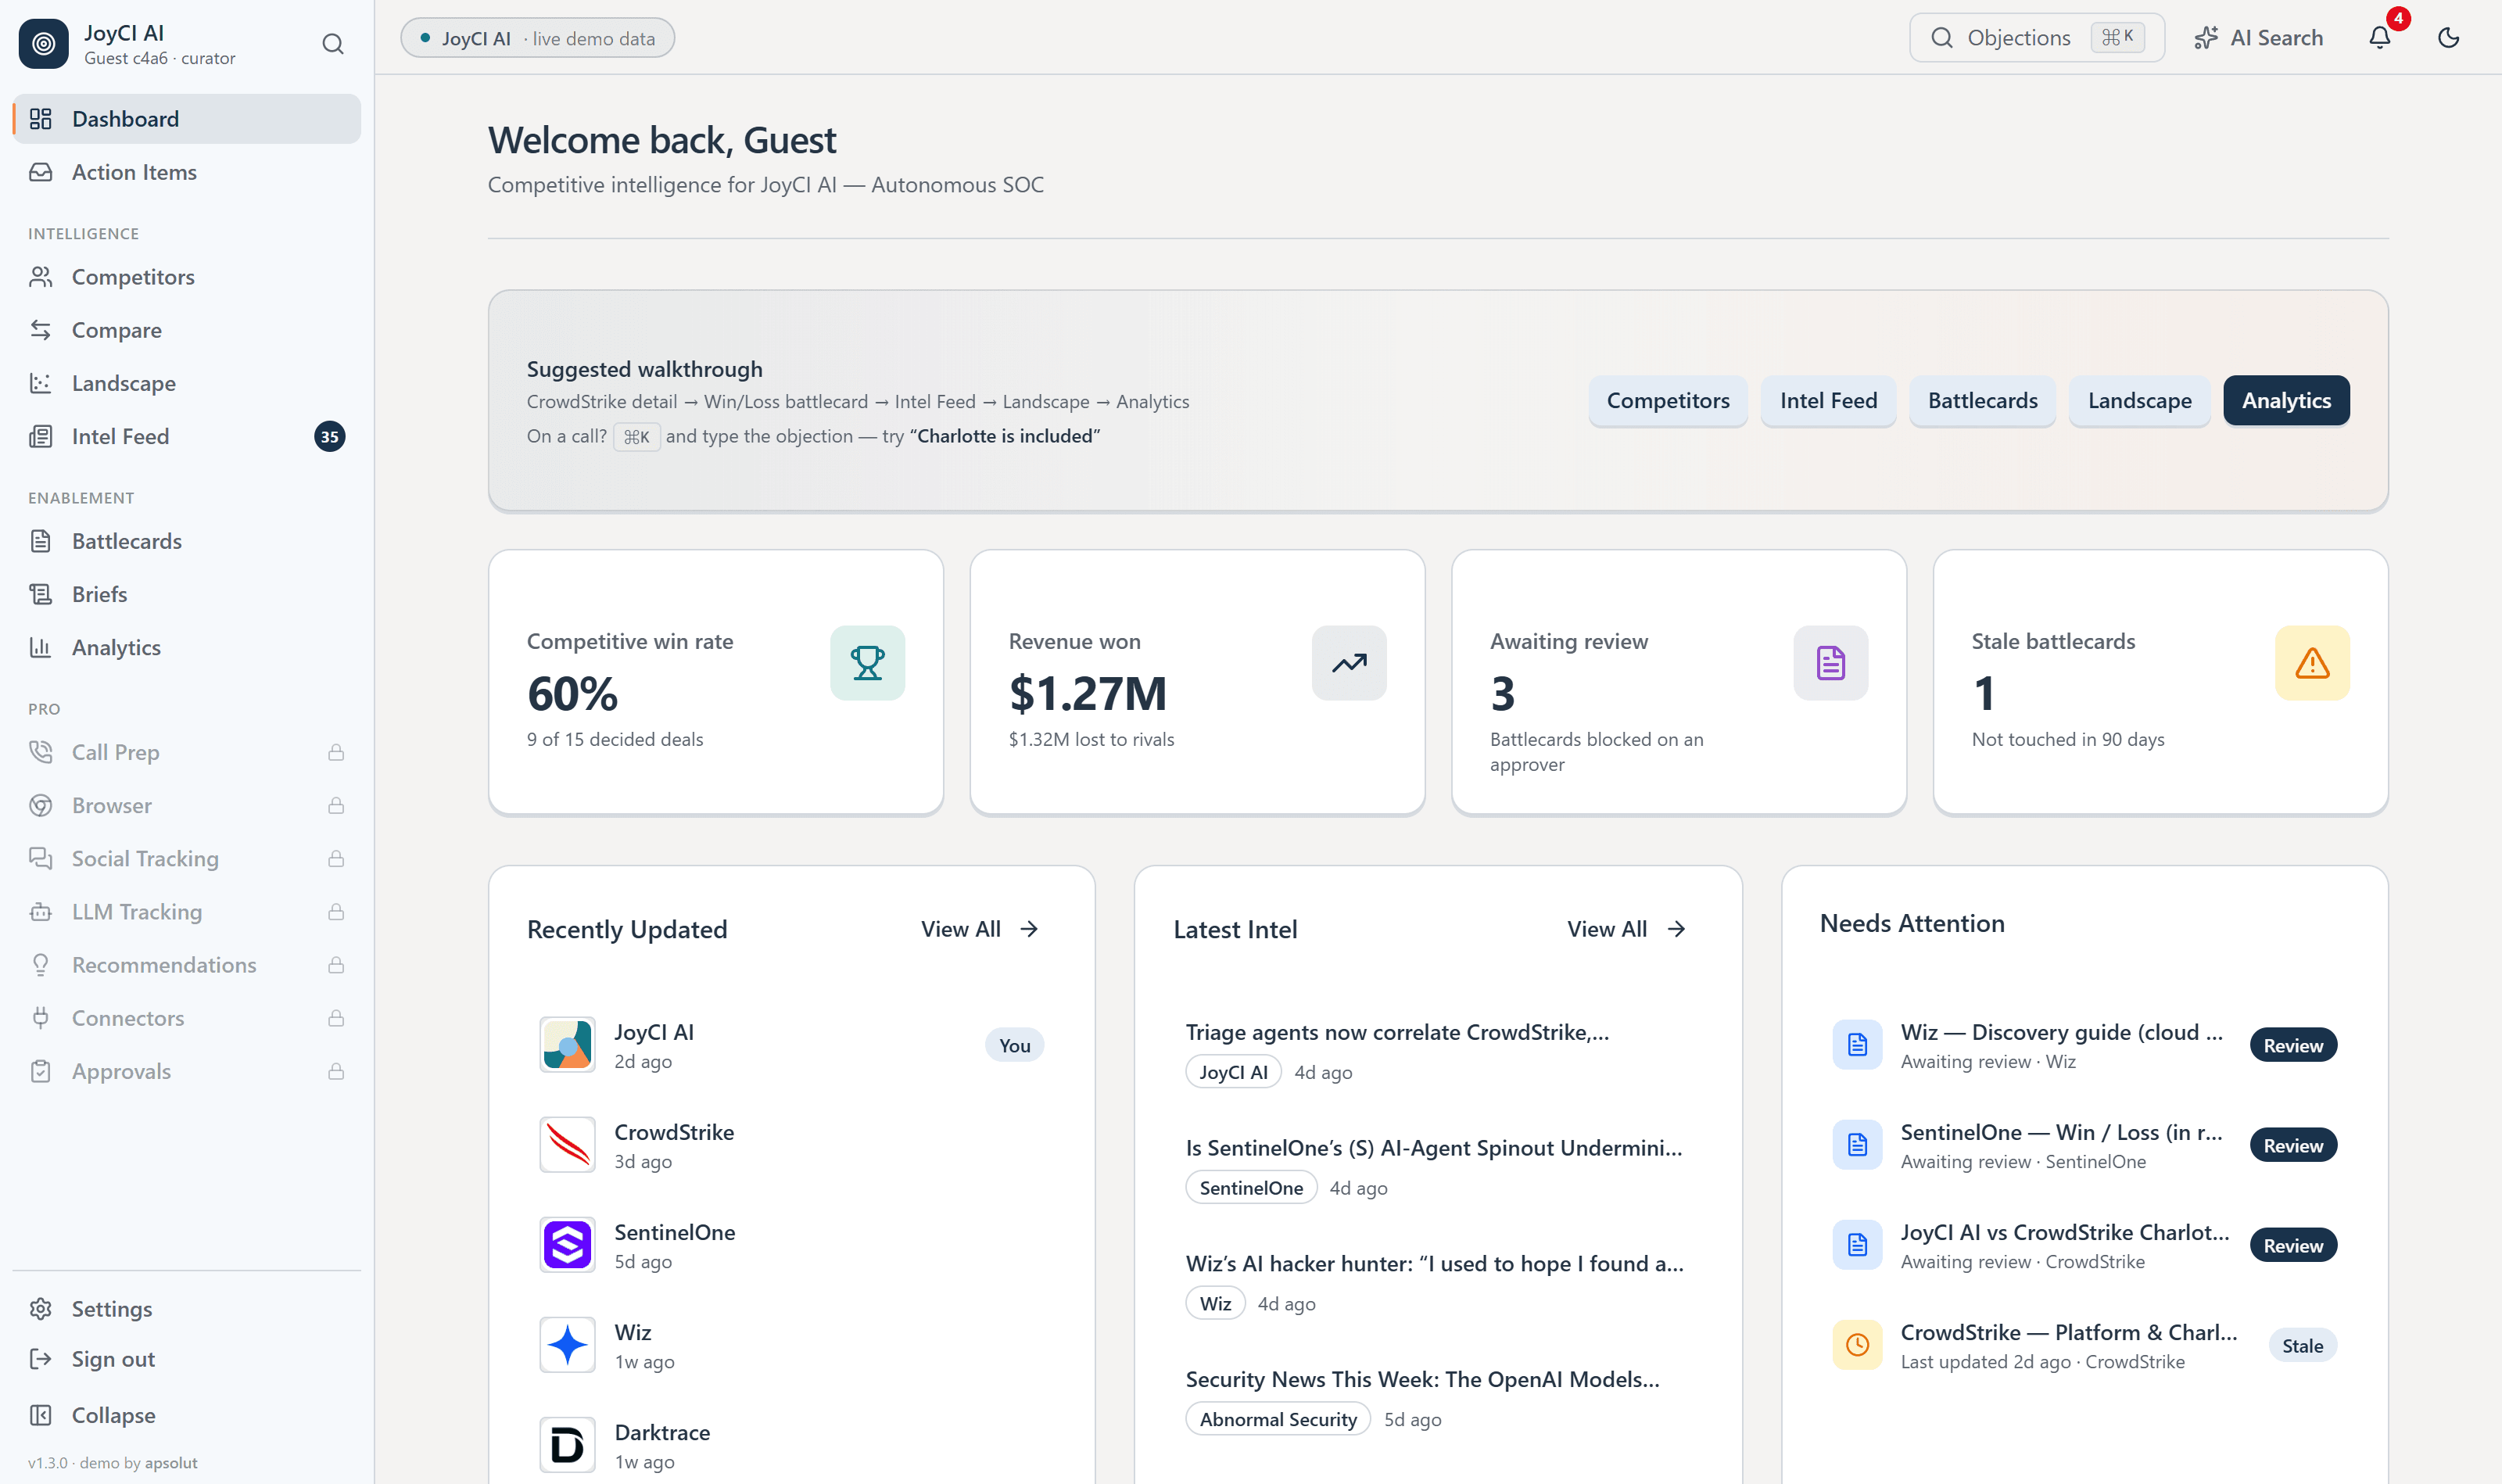Open the sidebar search magnifier icon

[x=333, y=44]
